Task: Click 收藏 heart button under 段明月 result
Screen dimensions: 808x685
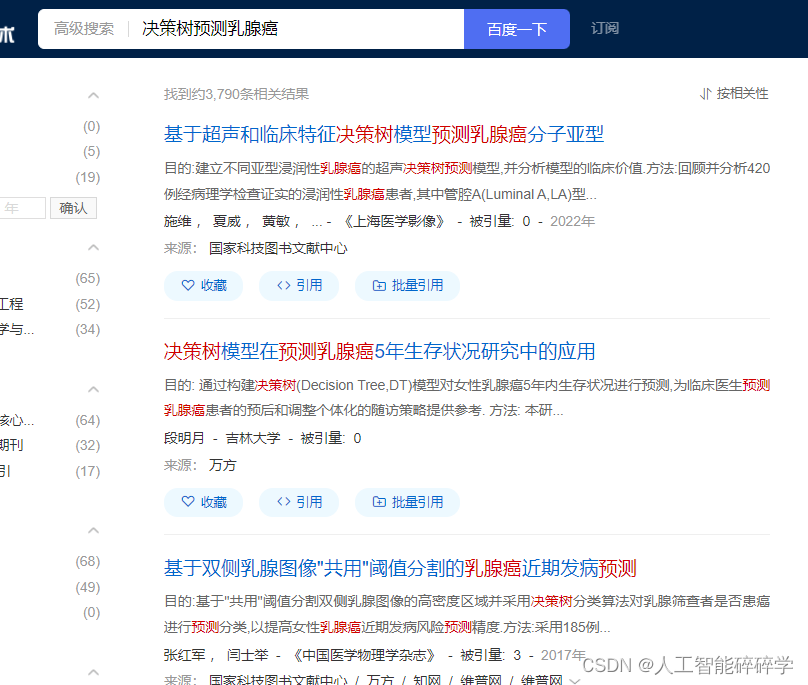Action: tap(204, 502)
